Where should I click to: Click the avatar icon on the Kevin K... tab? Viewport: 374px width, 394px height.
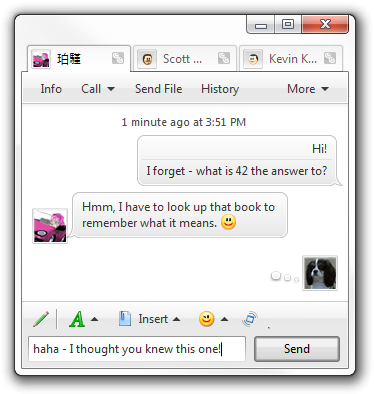pos(253,59)
